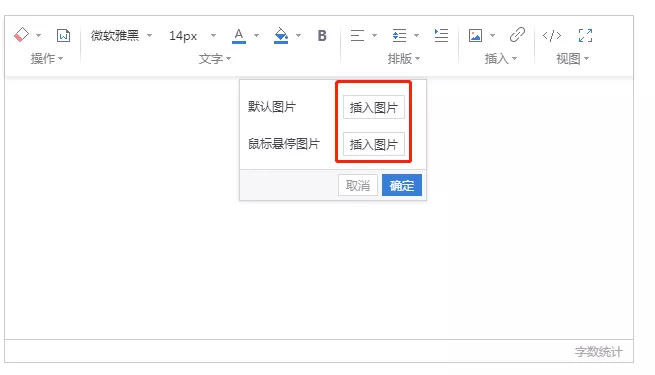This screenshot has width=655, height=375.
Task: Click the indent paragraph icon
Action: pyautogui.click(x=441, y=35)
